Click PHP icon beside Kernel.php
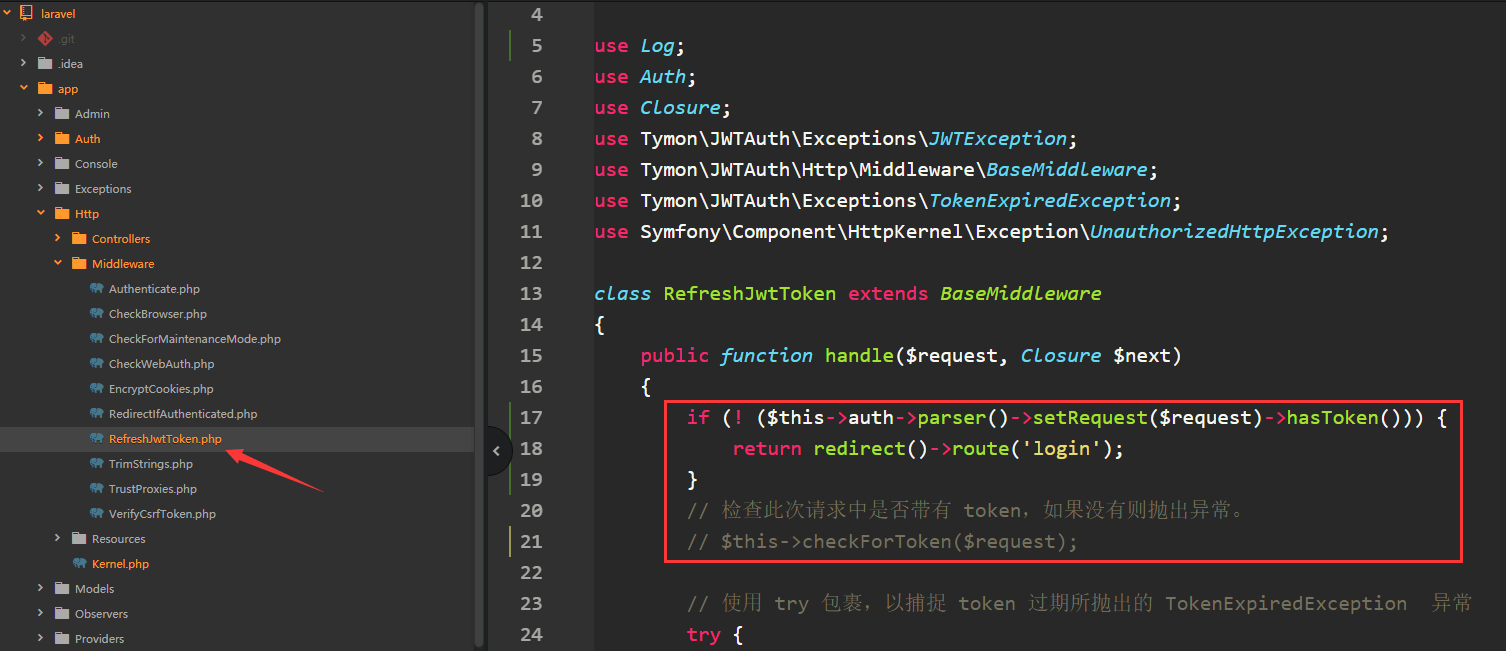This screenshot has height=651, width=1506. [79, 563]
